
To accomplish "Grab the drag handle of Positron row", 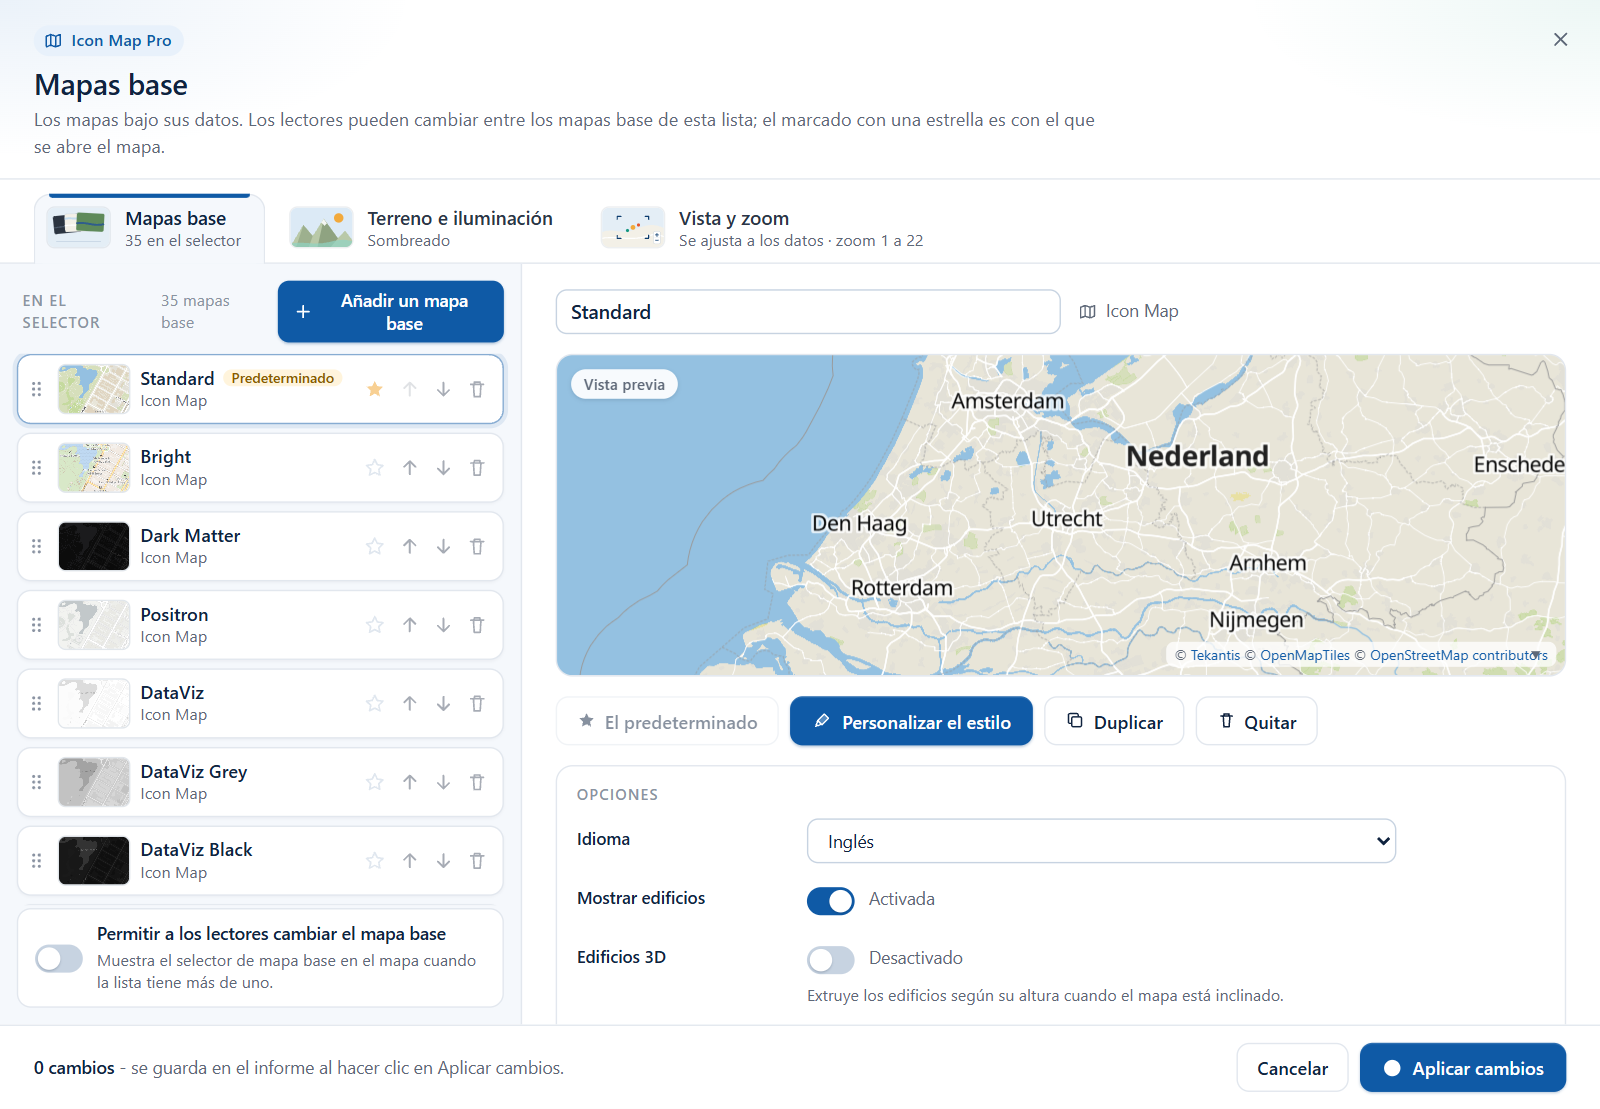I will click(37, 625).
